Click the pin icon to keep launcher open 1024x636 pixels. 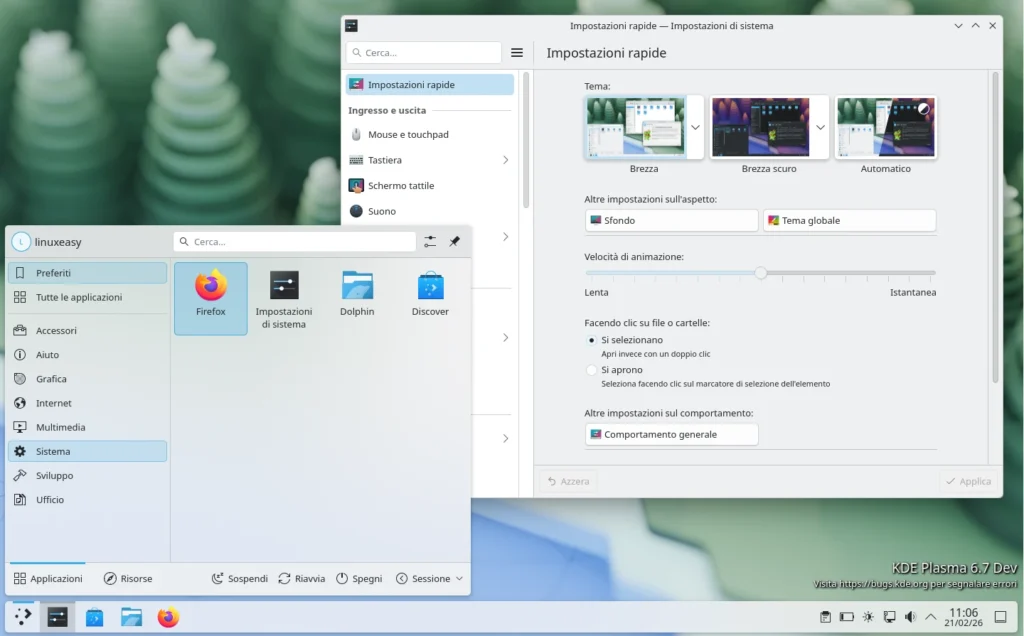click(455, 241)
